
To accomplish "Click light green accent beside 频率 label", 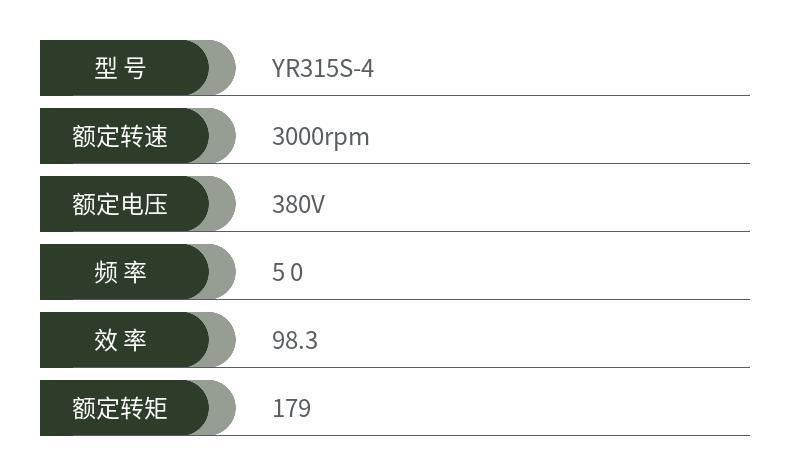I will point(224,272).
